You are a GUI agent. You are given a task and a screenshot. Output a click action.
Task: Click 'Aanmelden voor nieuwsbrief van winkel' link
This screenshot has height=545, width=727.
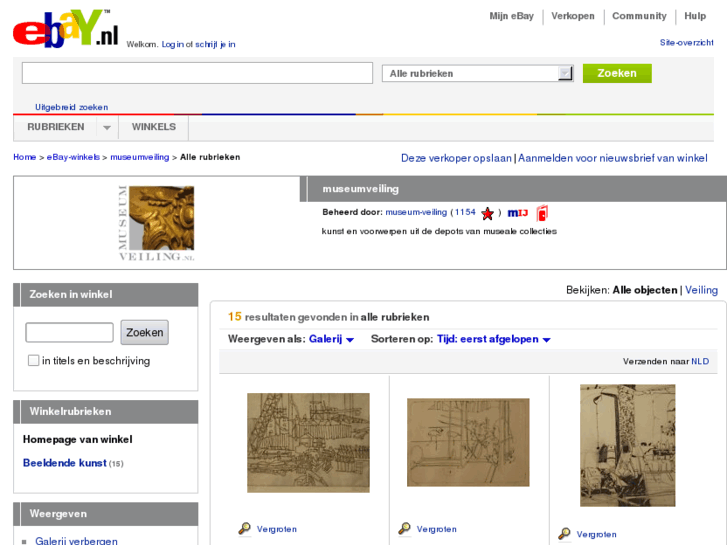(x=612, y=158)
